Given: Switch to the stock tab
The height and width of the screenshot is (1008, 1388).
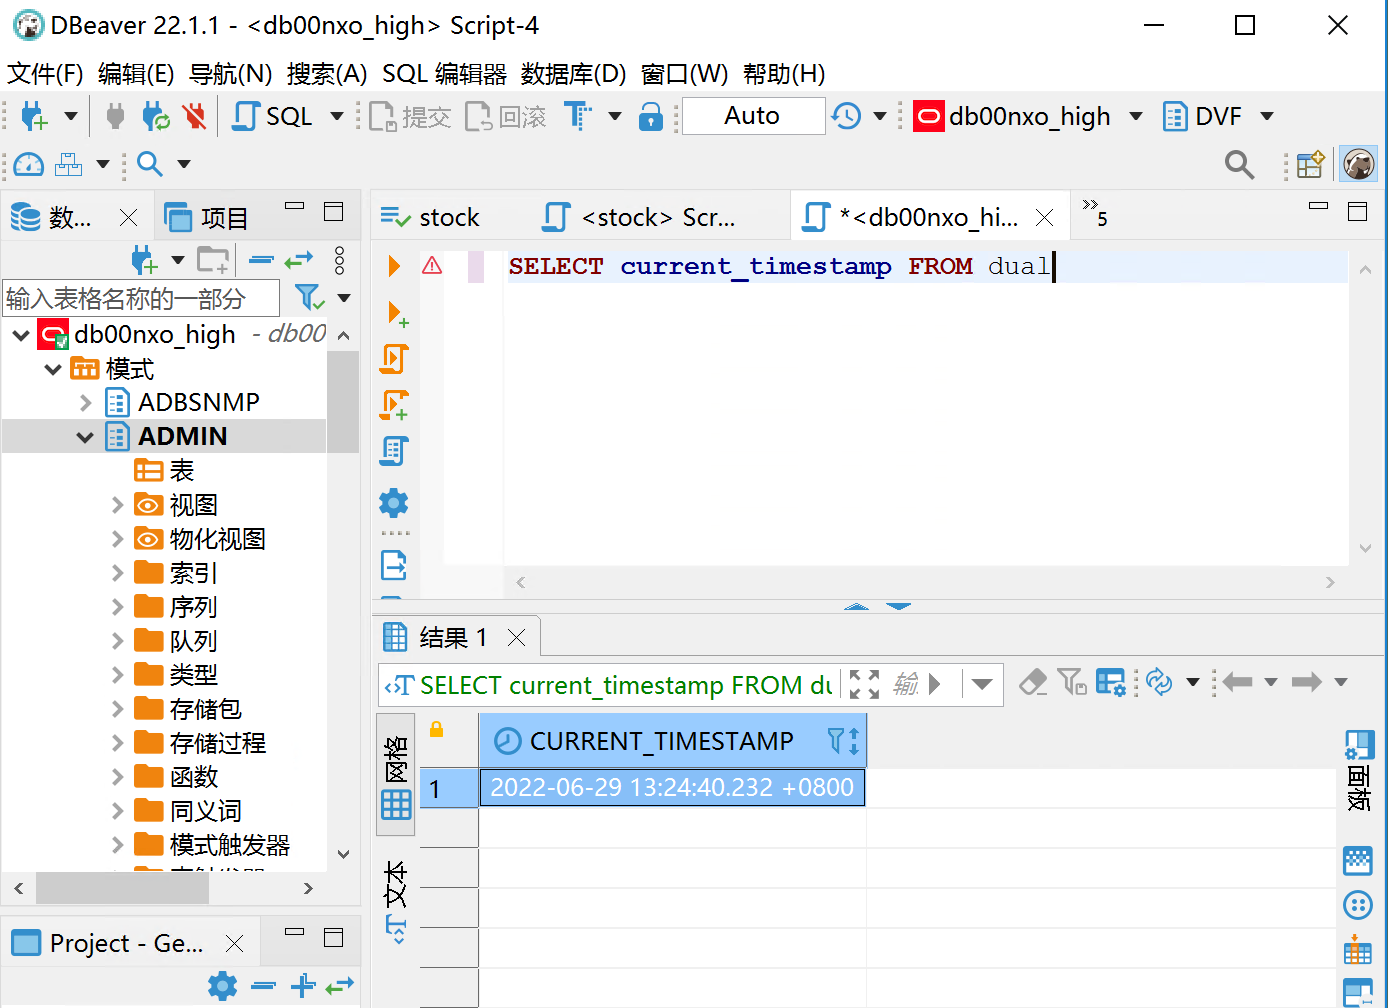Looking at the screenshot, I should point(431,217).
